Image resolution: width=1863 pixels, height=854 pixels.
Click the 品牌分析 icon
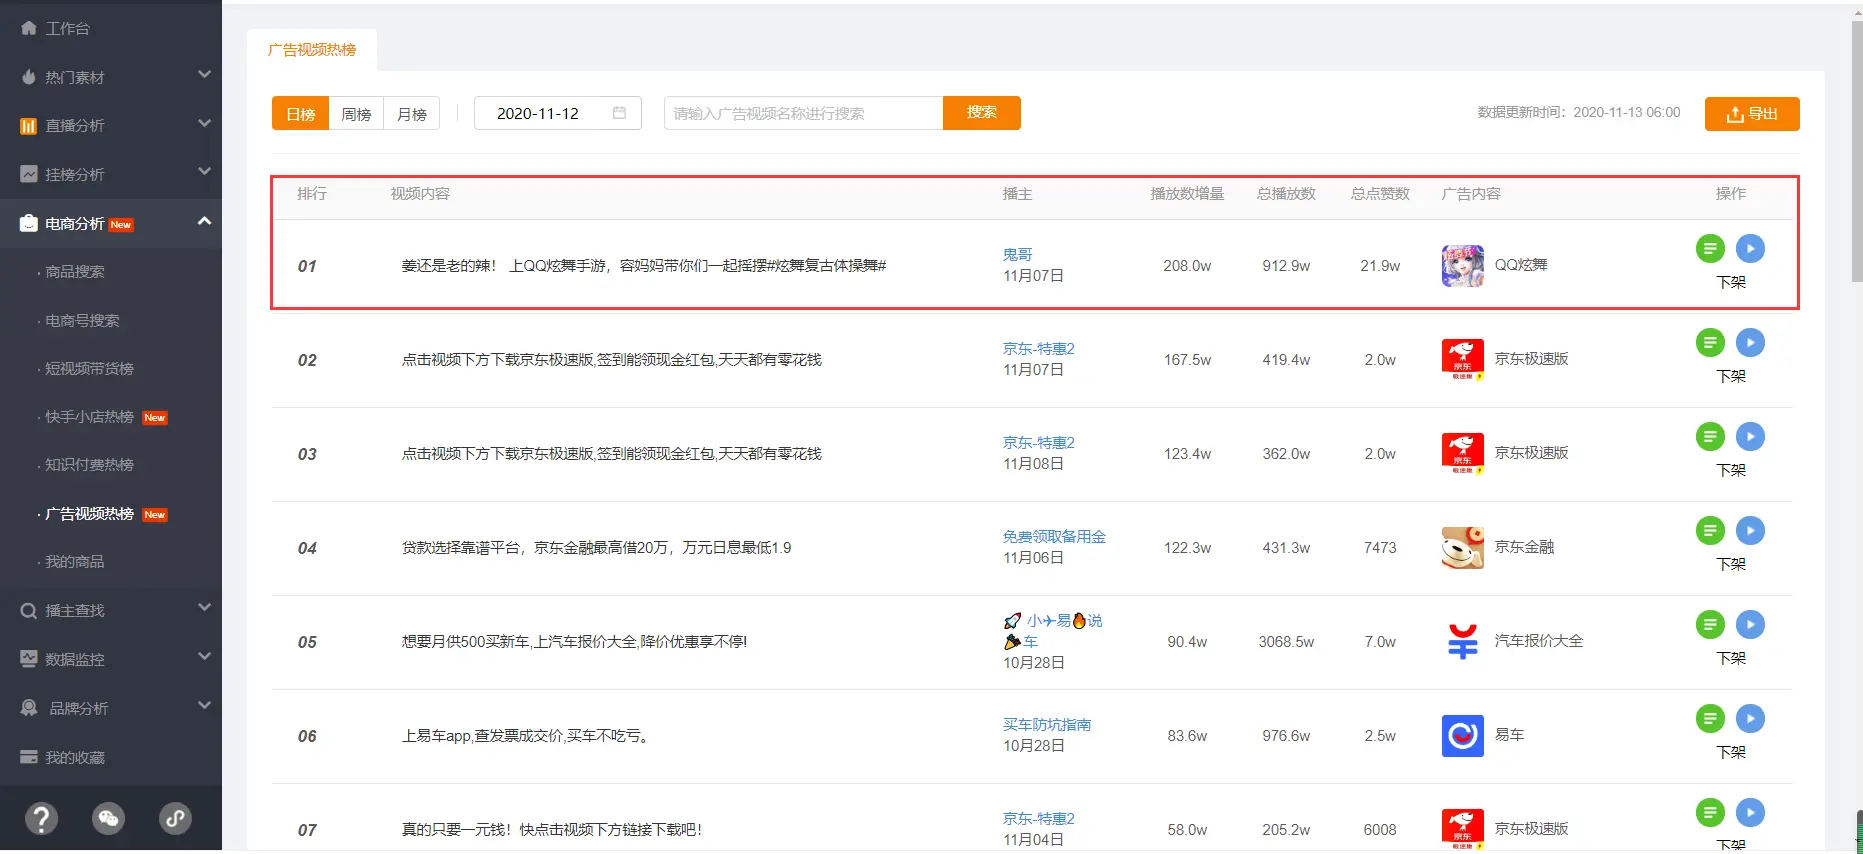point(29,708)
